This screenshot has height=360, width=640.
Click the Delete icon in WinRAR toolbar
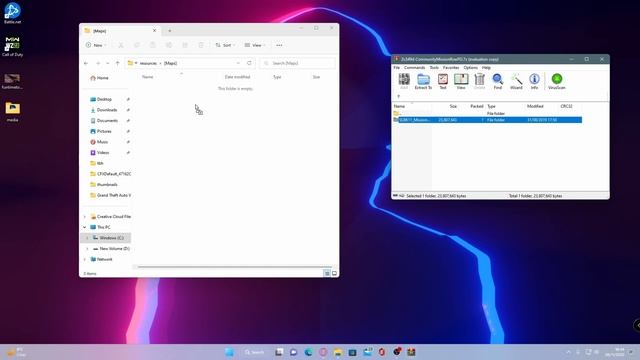tap(480, 81)
